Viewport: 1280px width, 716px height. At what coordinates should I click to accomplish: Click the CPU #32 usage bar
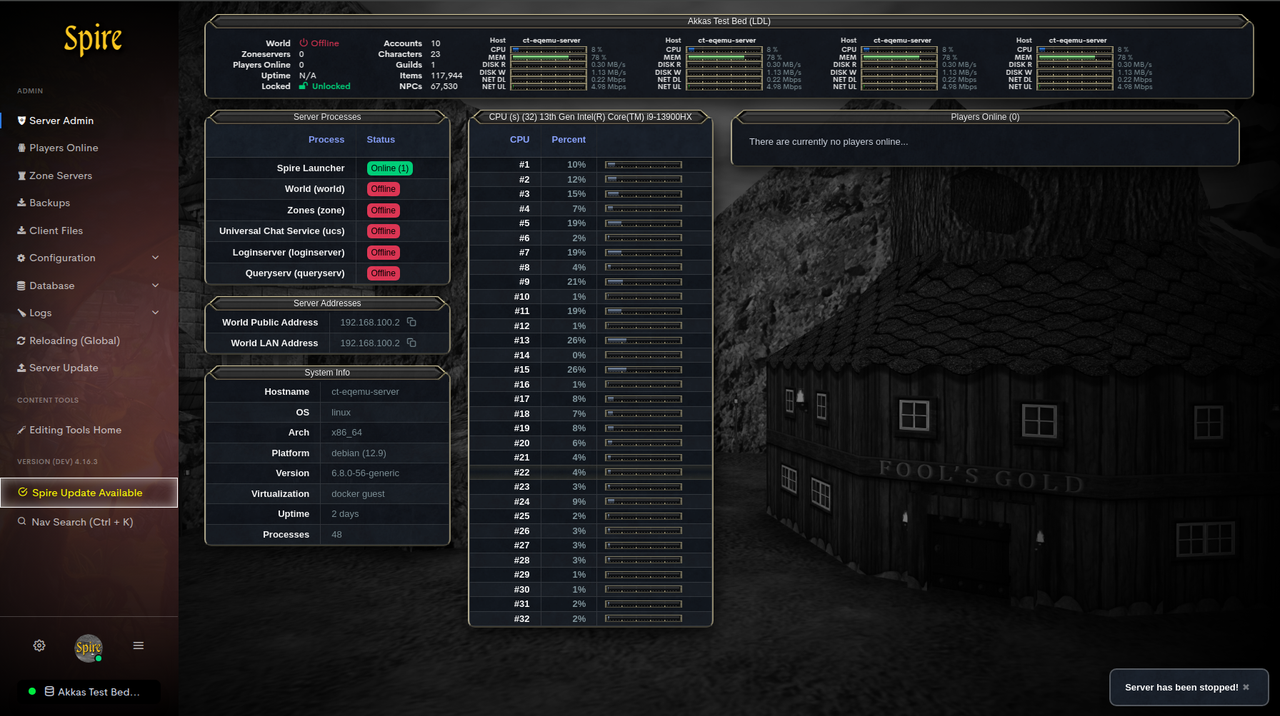tap(643, 619)
